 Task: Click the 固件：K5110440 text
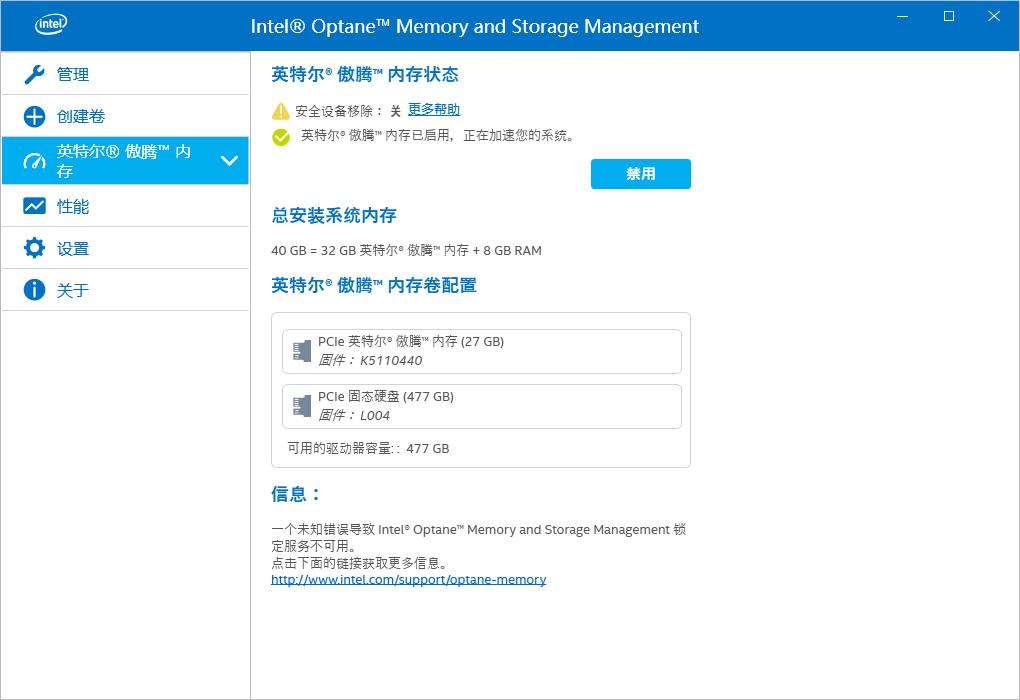(370, 360)
